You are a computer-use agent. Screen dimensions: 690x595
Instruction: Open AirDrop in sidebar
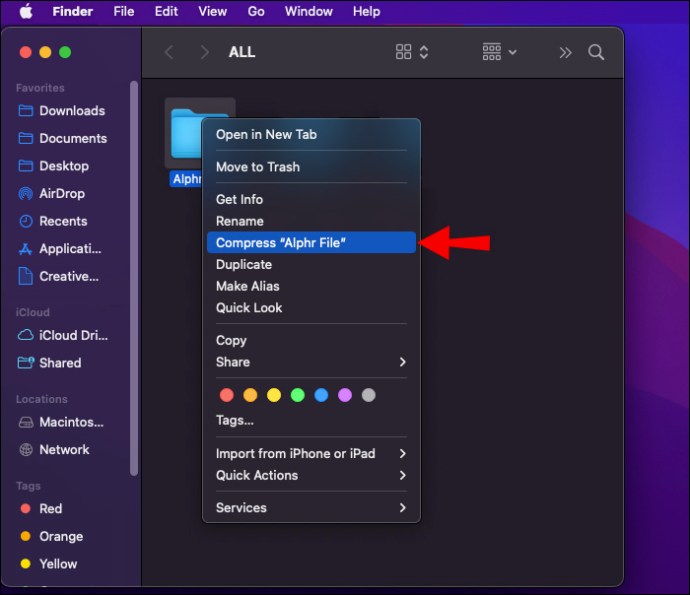click(x=51, y=193)
